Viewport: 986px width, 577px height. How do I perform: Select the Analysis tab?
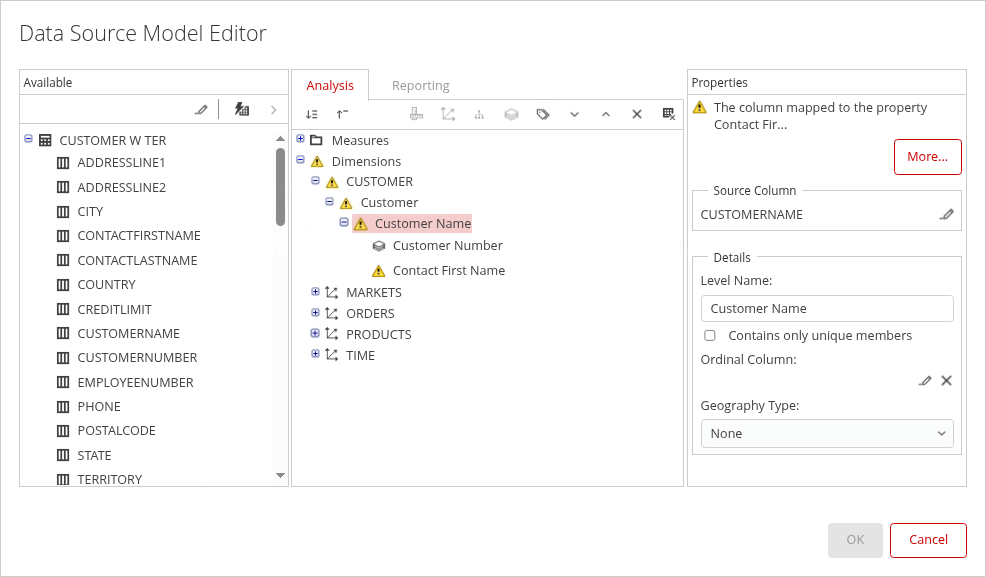330,86
